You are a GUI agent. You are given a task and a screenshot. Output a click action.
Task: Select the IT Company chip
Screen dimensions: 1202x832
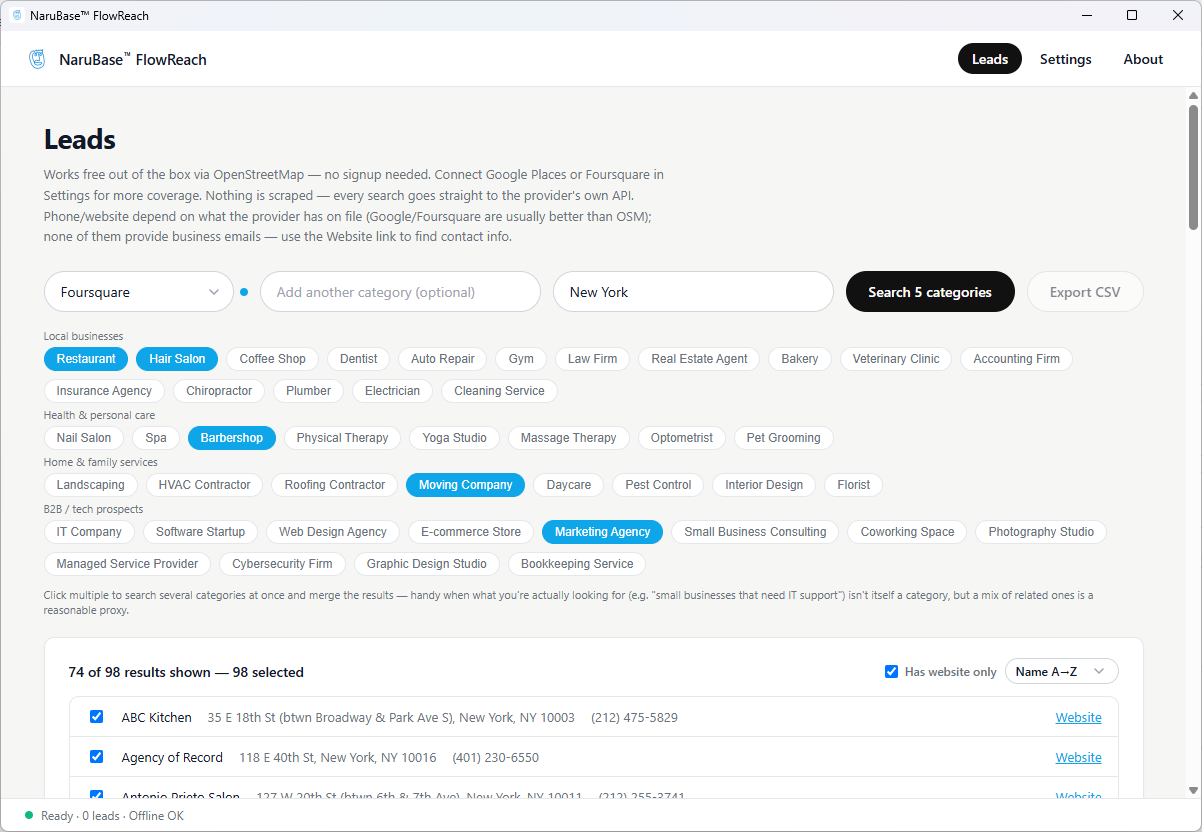[90, 532]
